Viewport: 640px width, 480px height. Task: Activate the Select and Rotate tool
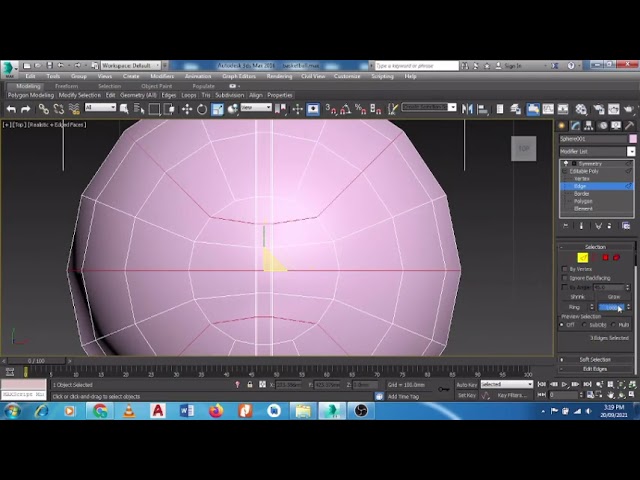(x=202, y=109)
